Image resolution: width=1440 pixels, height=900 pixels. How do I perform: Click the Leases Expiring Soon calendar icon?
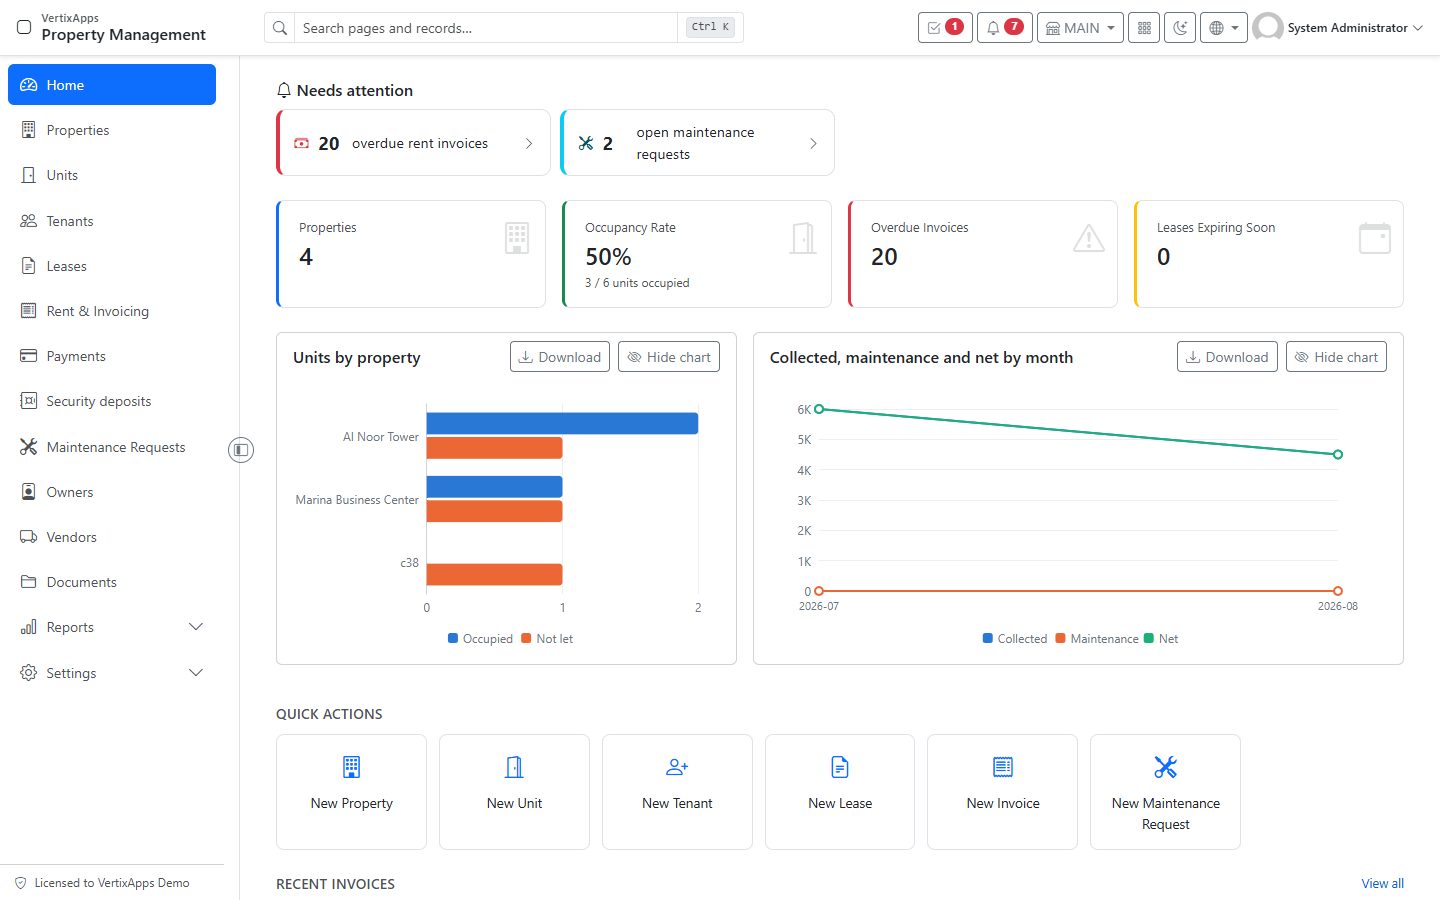point(1375,238)
